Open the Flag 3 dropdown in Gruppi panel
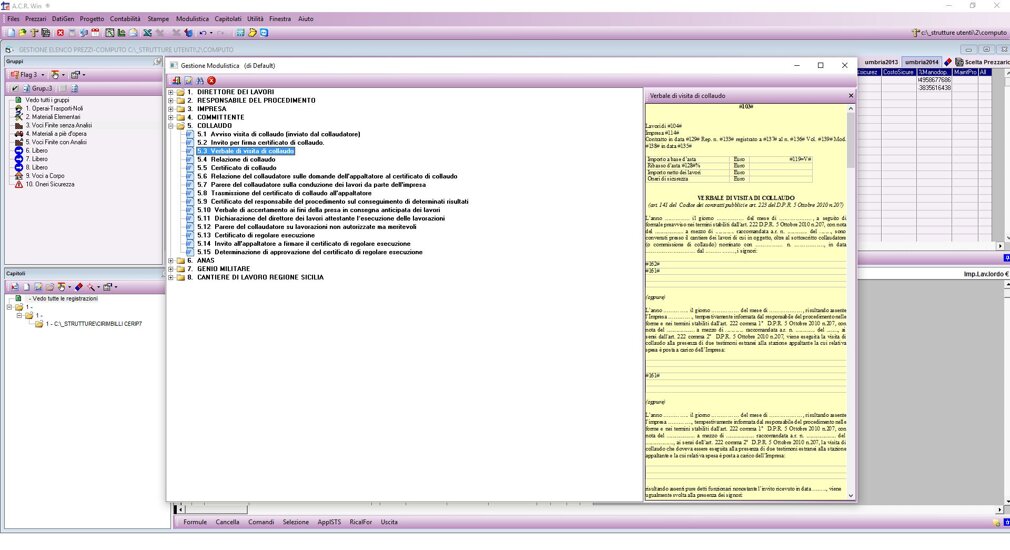Screen dimensions: 1010x550 point(42,75)
